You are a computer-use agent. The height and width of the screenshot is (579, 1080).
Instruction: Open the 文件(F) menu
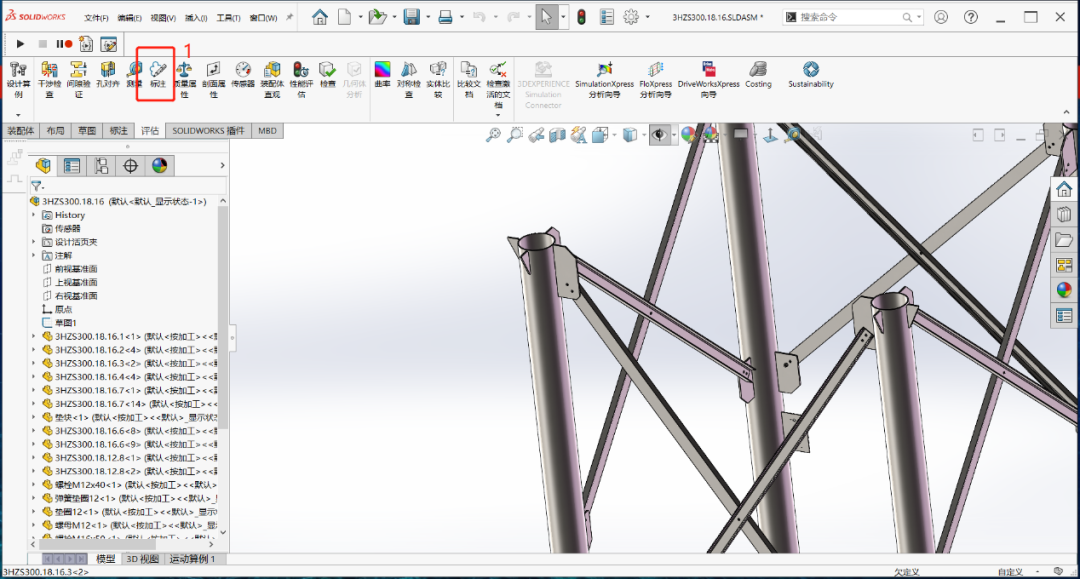pos(96,18)
